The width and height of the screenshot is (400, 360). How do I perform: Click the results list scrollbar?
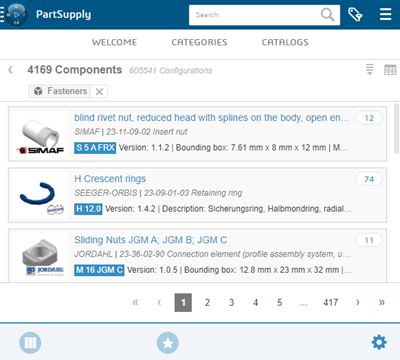click(x=396, y=128)
